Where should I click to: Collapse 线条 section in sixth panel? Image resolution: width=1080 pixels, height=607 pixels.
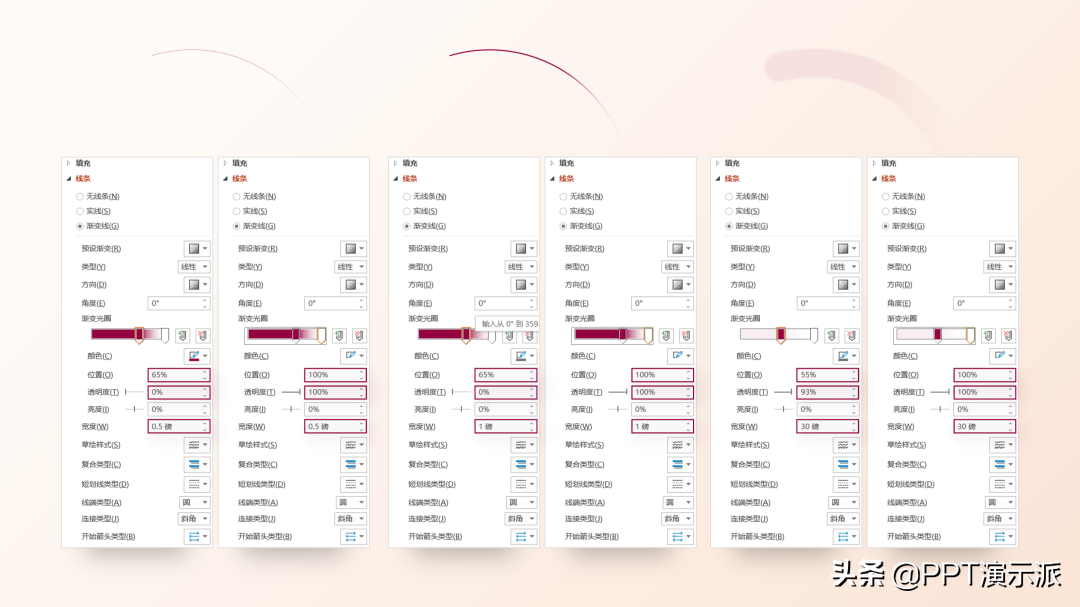click(875, 178)
